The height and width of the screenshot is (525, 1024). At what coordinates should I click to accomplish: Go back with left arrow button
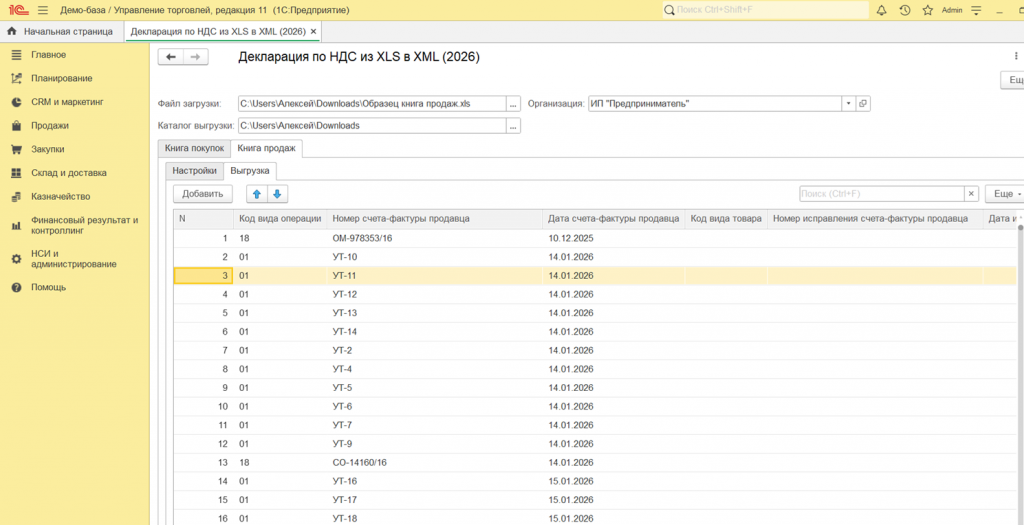click(171, 57)
